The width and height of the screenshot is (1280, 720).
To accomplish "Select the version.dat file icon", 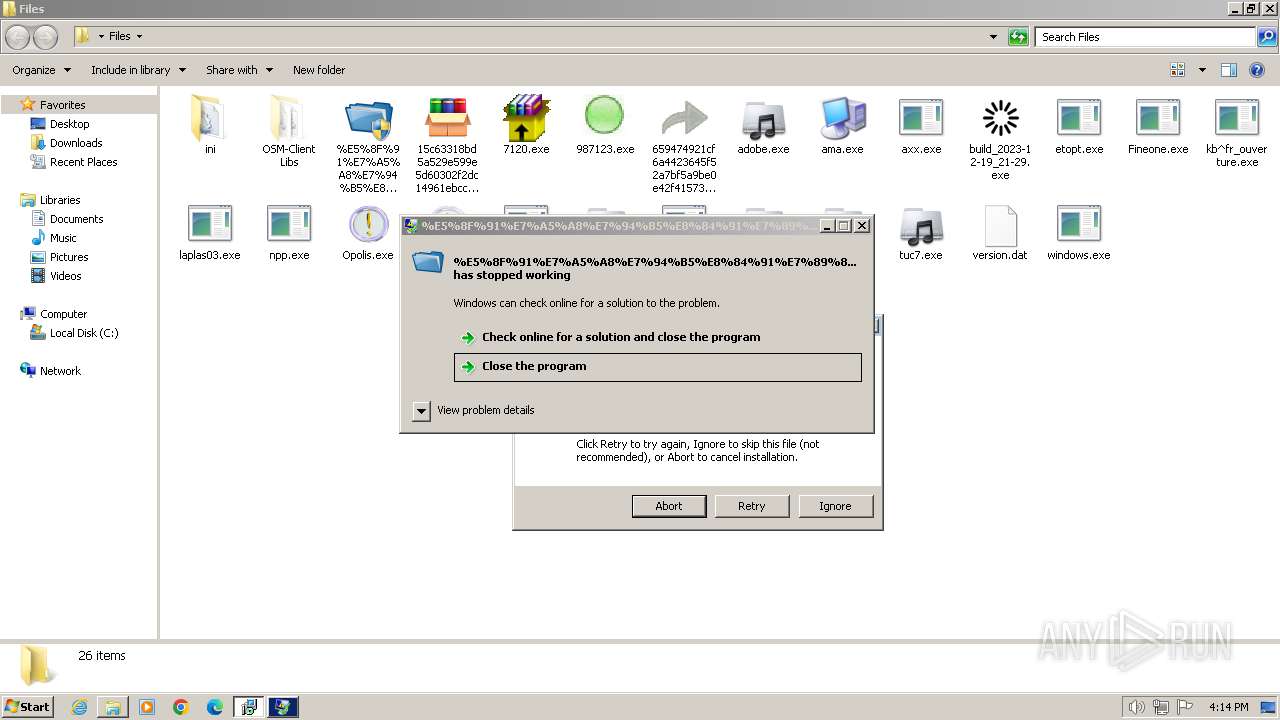I will (1000, 225).
